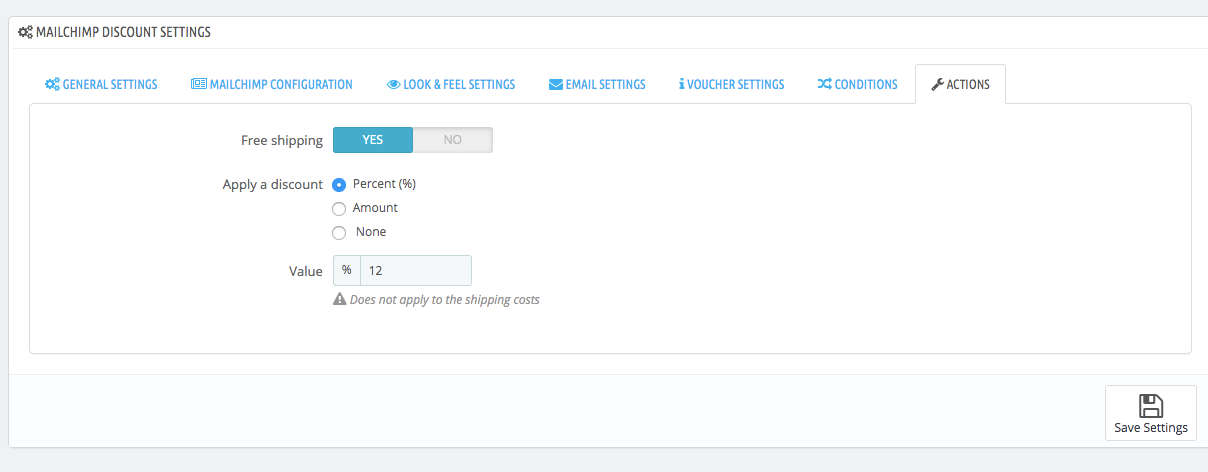Click the eye icon on Look & Feel tab

(x=393, y=85)
